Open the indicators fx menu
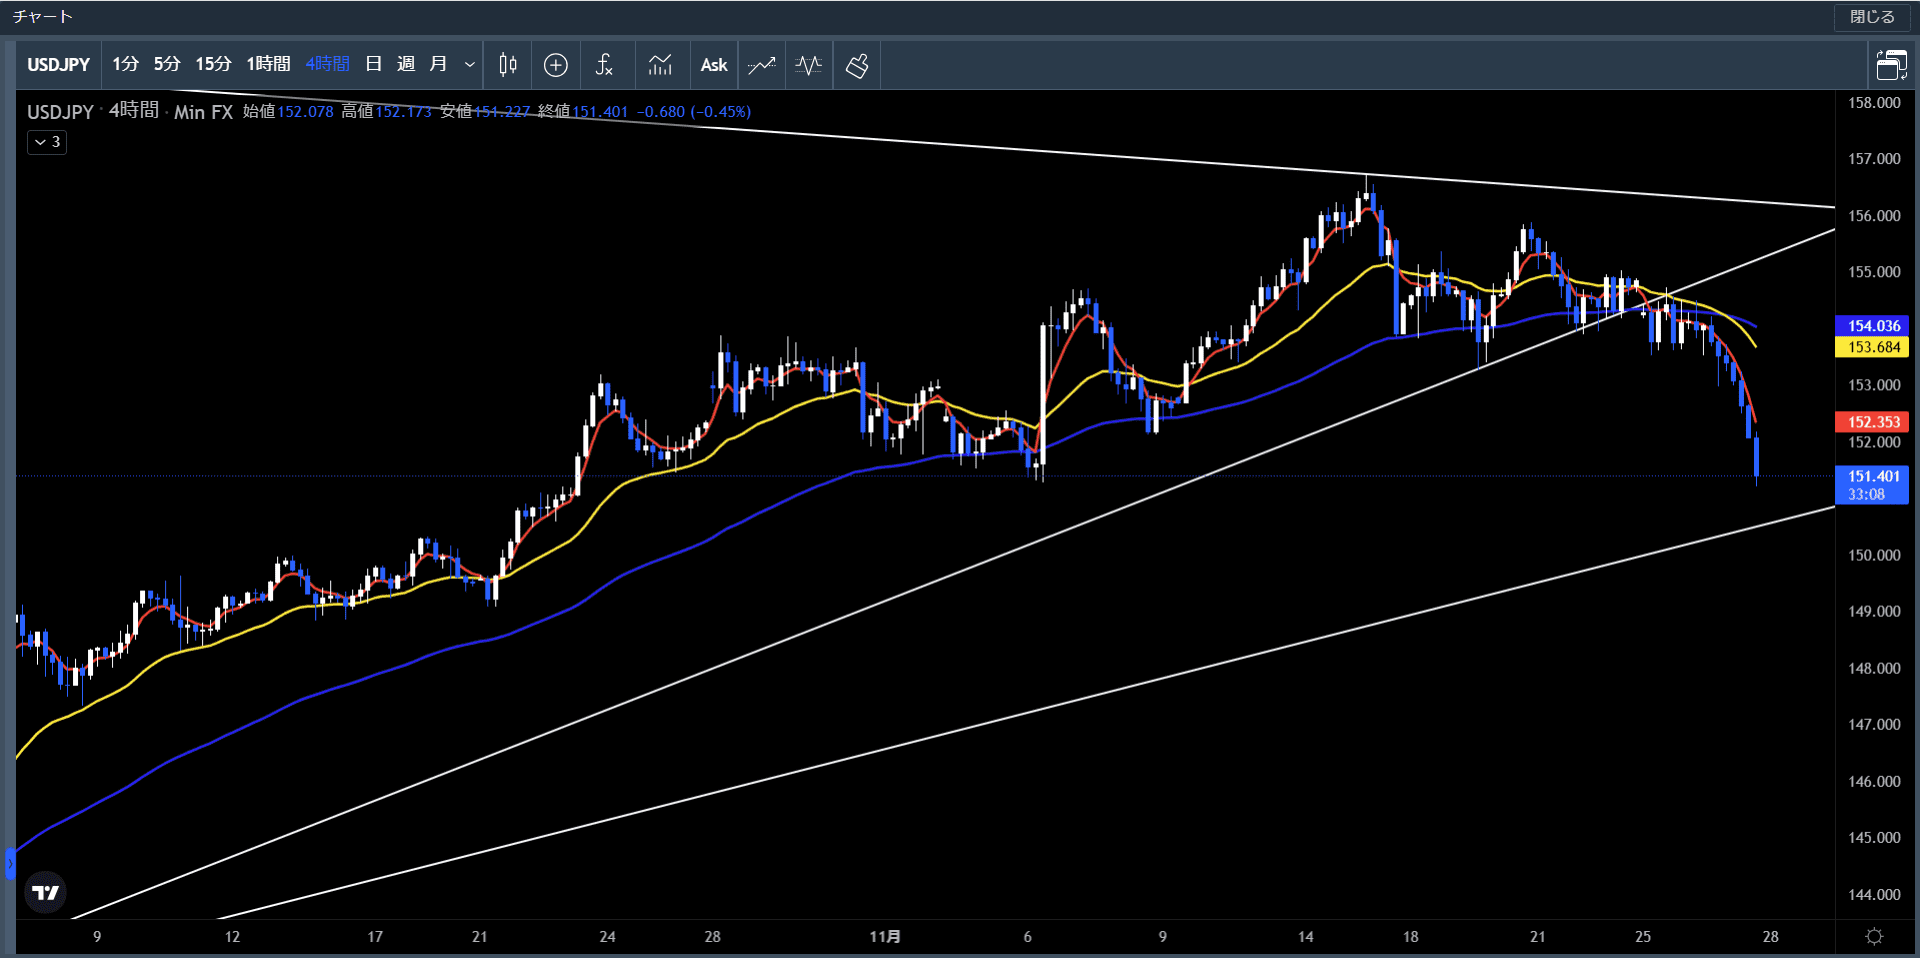1920x958 pixels. click(x=604, y=65)
